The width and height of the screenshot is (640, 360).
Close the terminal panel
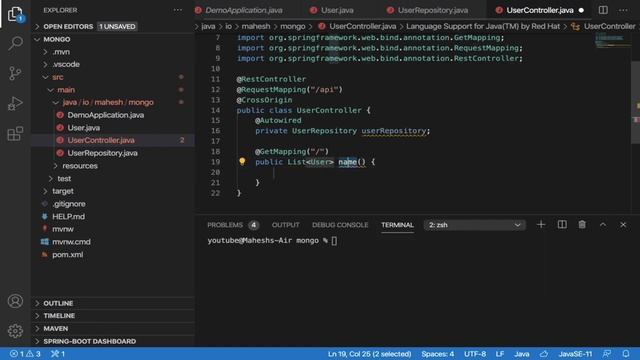click(623, 224)
